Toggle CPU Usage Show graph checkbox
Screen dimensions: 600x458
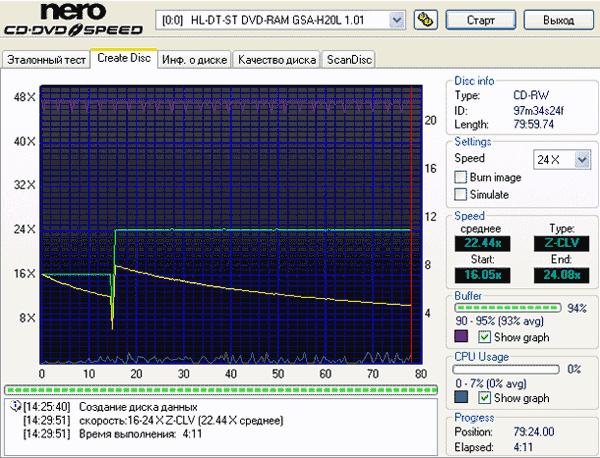coord(484,398)
